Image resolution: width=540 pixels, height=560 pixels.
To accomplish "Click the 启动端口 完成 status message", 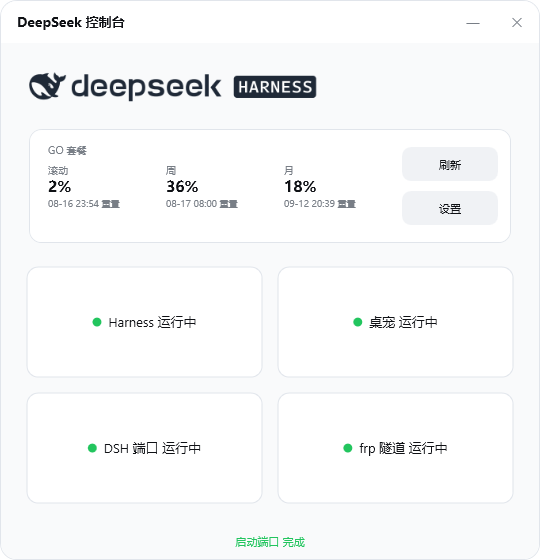I will [270, 542].
